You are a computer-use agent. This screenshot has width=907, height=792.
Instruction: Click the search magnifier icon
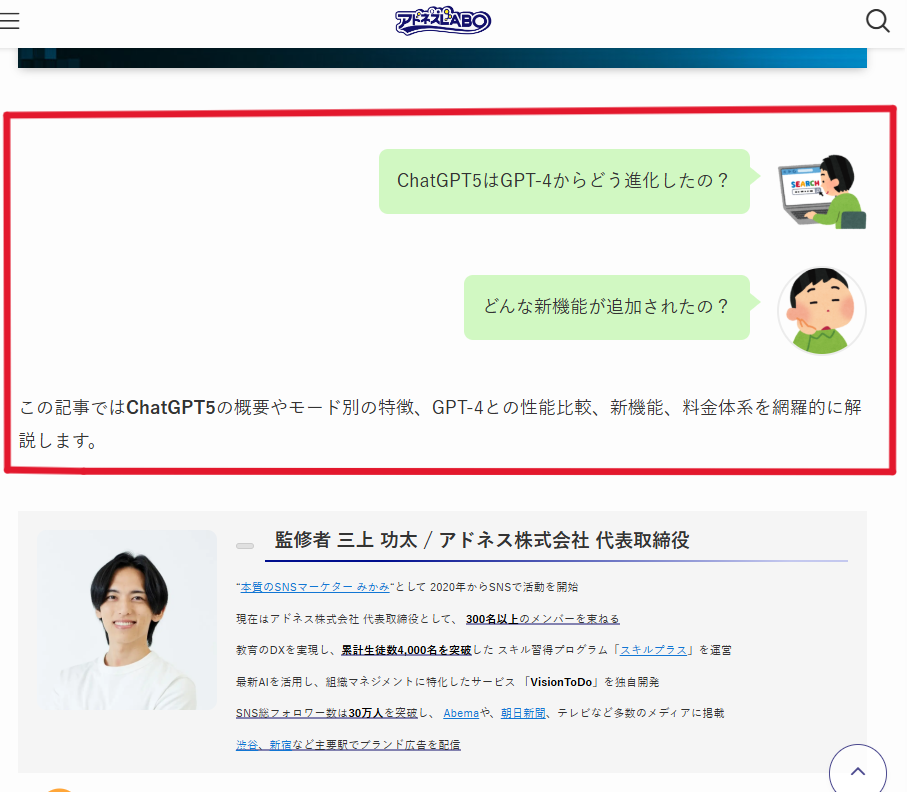click(877, 21)
